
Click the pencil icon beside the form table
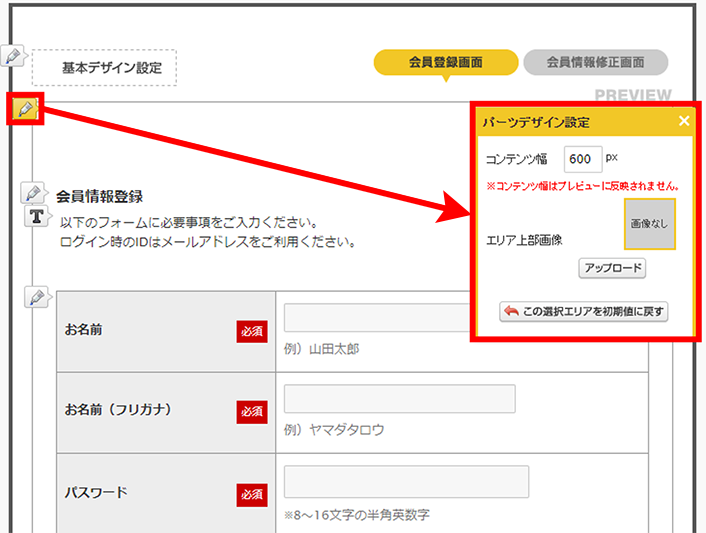coord(37,297)
